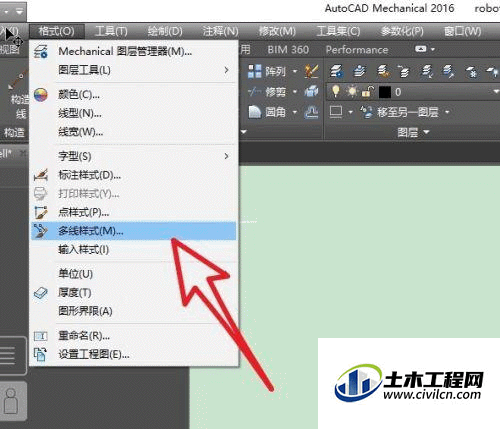Expand the 阵列 dropdown arrow
Screen dimensions: 500x429
pyautogui.click(x=295, y=71)
